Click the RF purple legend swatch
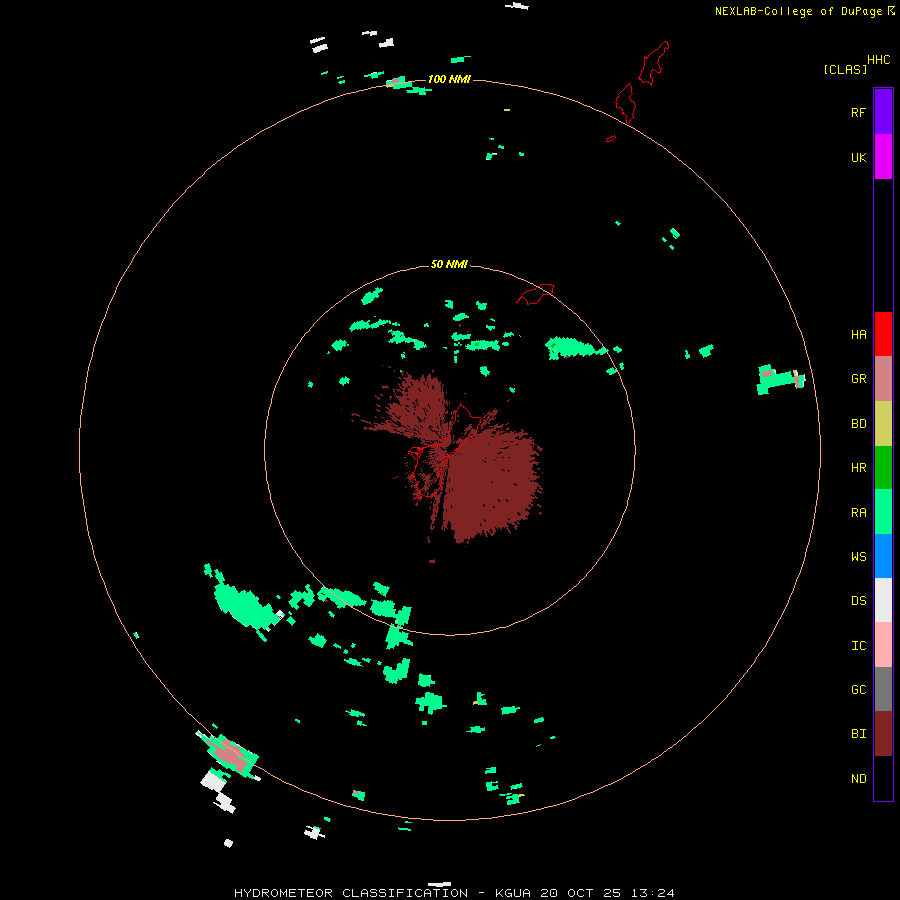The image size is (900, 900). pos(883,112)
